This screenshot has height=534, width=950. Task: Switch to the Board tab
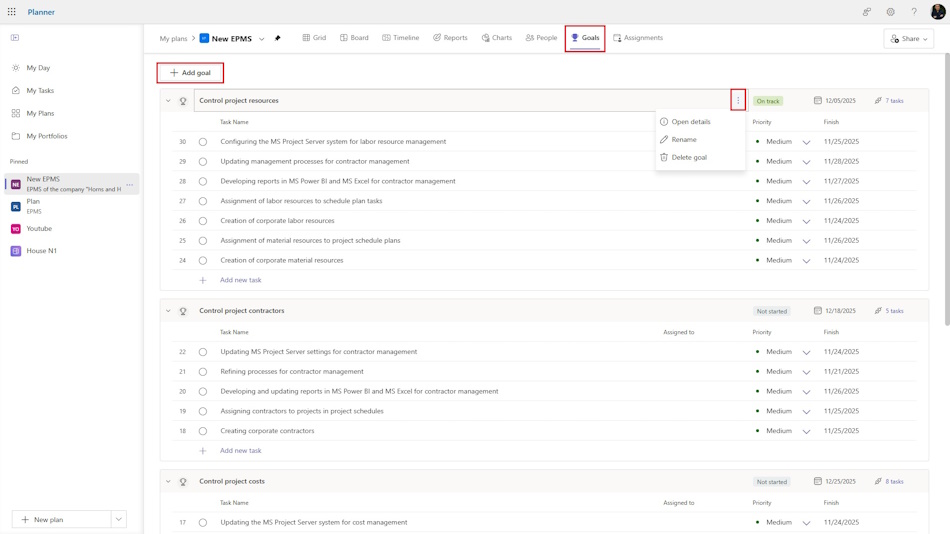coord(354,38)
